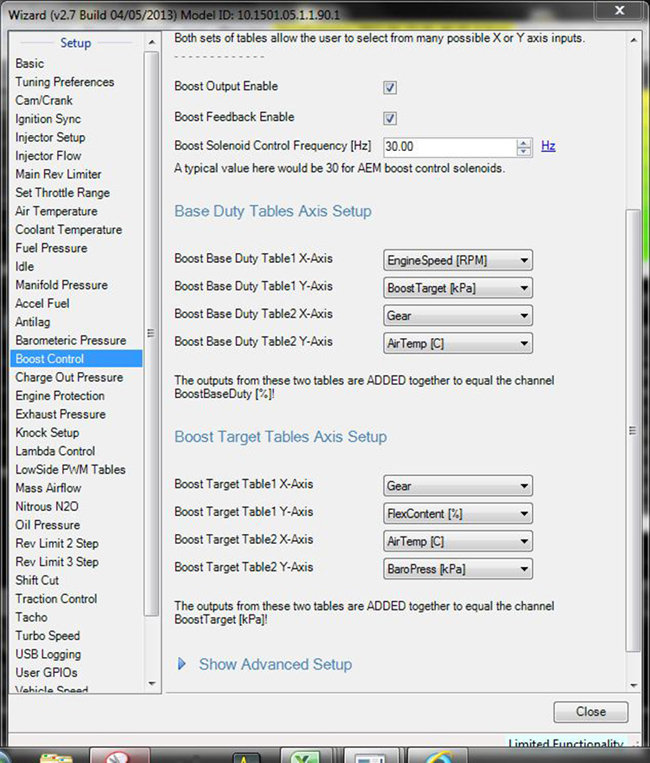Screen dimensions: 650x763
Task: Select Tuning Preferences in Setup list
Action: [x=65, y=82]
